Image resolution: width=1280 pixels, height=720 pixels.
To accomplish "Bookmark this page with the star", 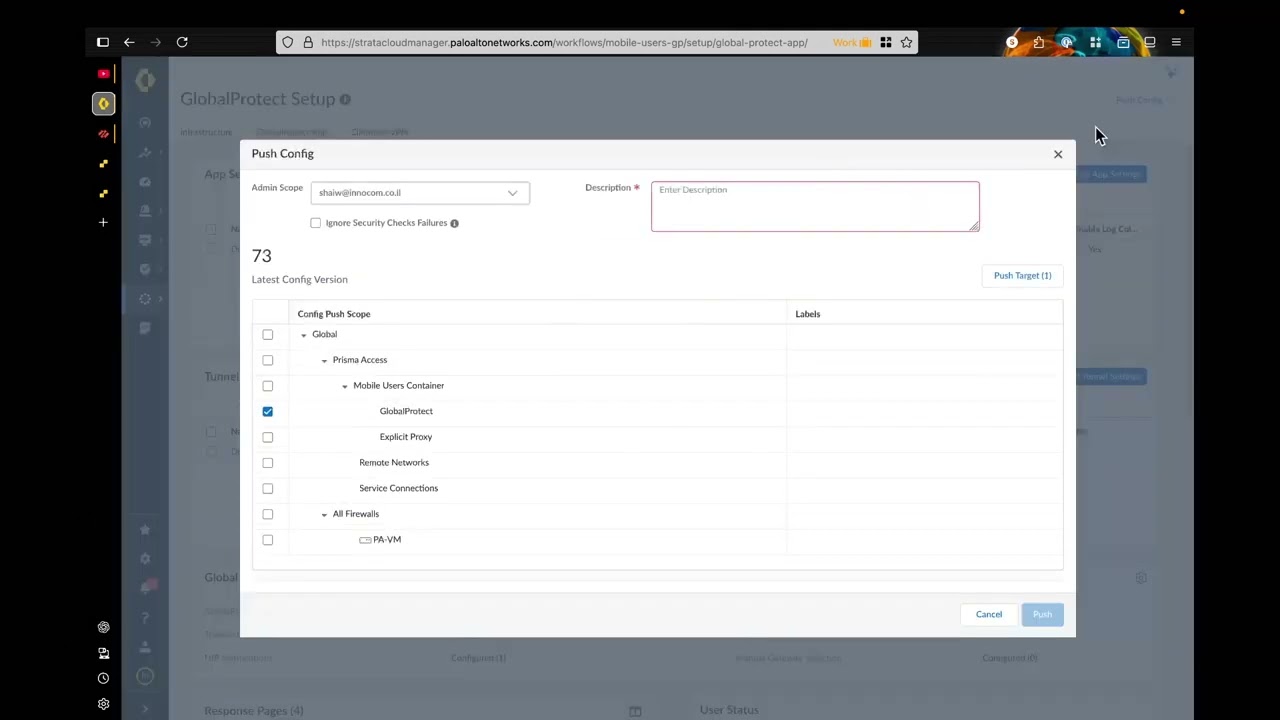I will coord(906,42).
